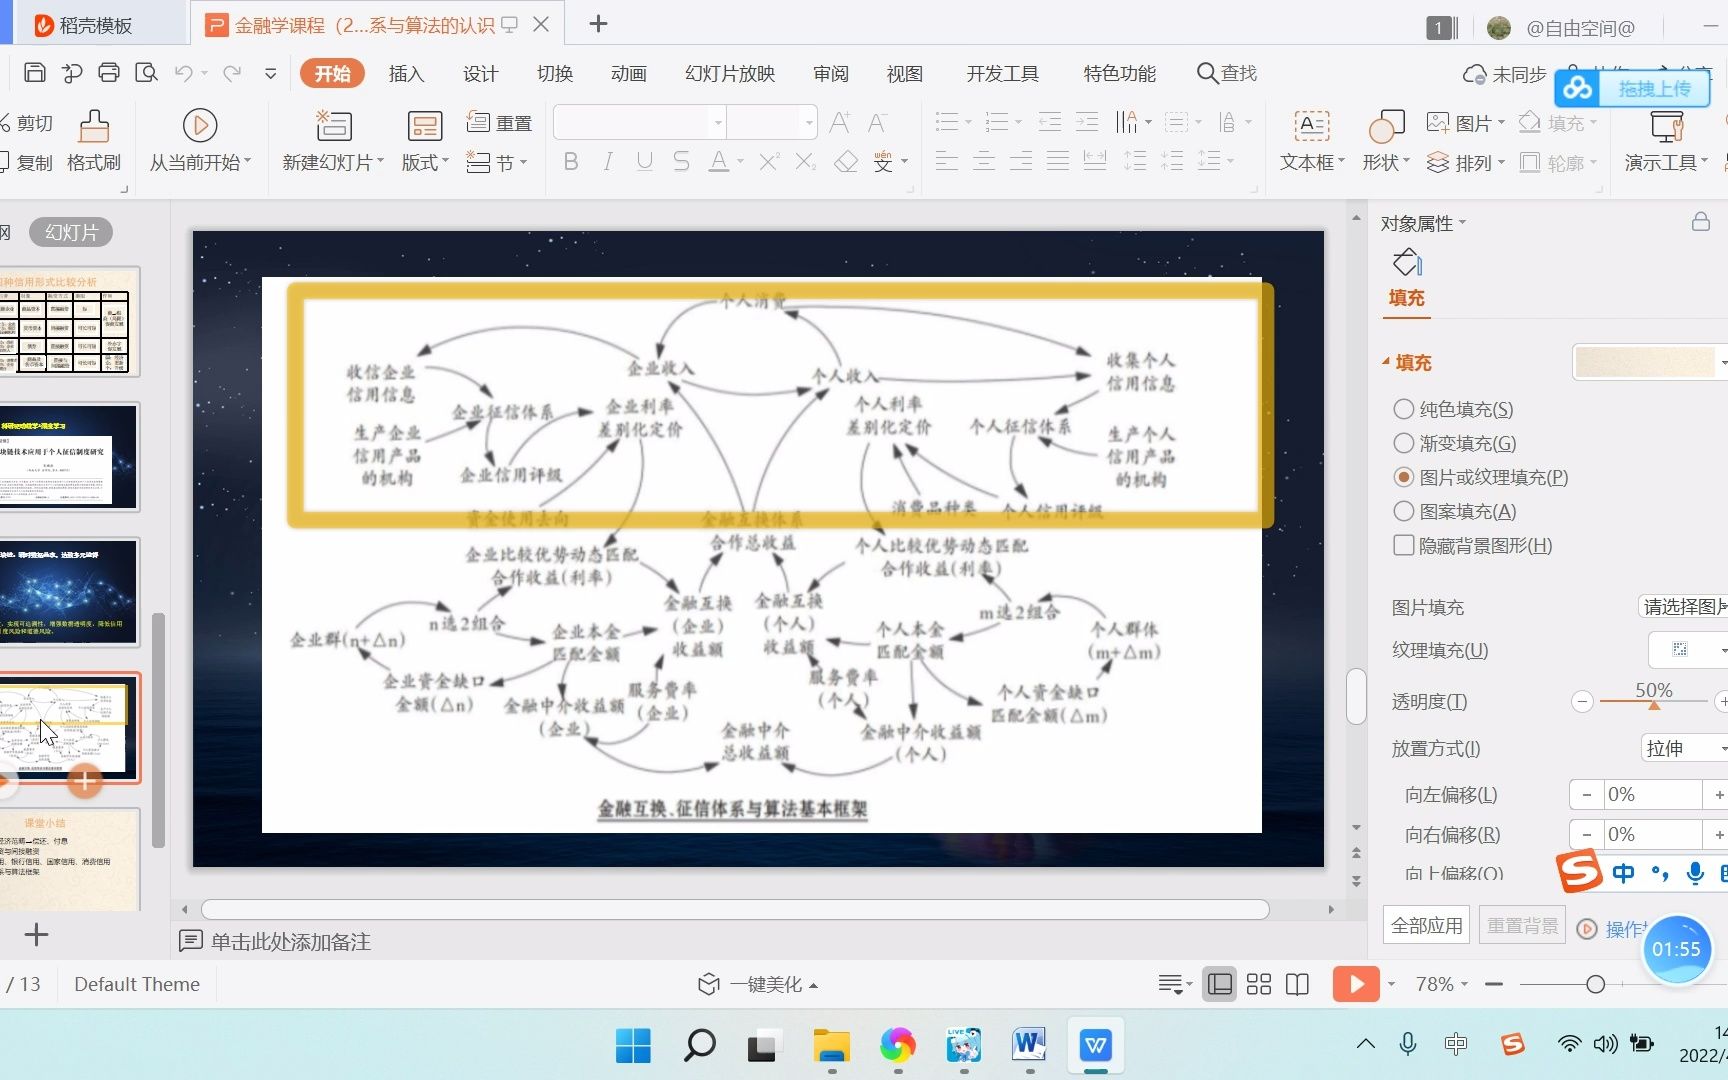Open Placement mode (拉伸) dropdown
This screenshot has width=1728, height=1080.
[1684, 748]
